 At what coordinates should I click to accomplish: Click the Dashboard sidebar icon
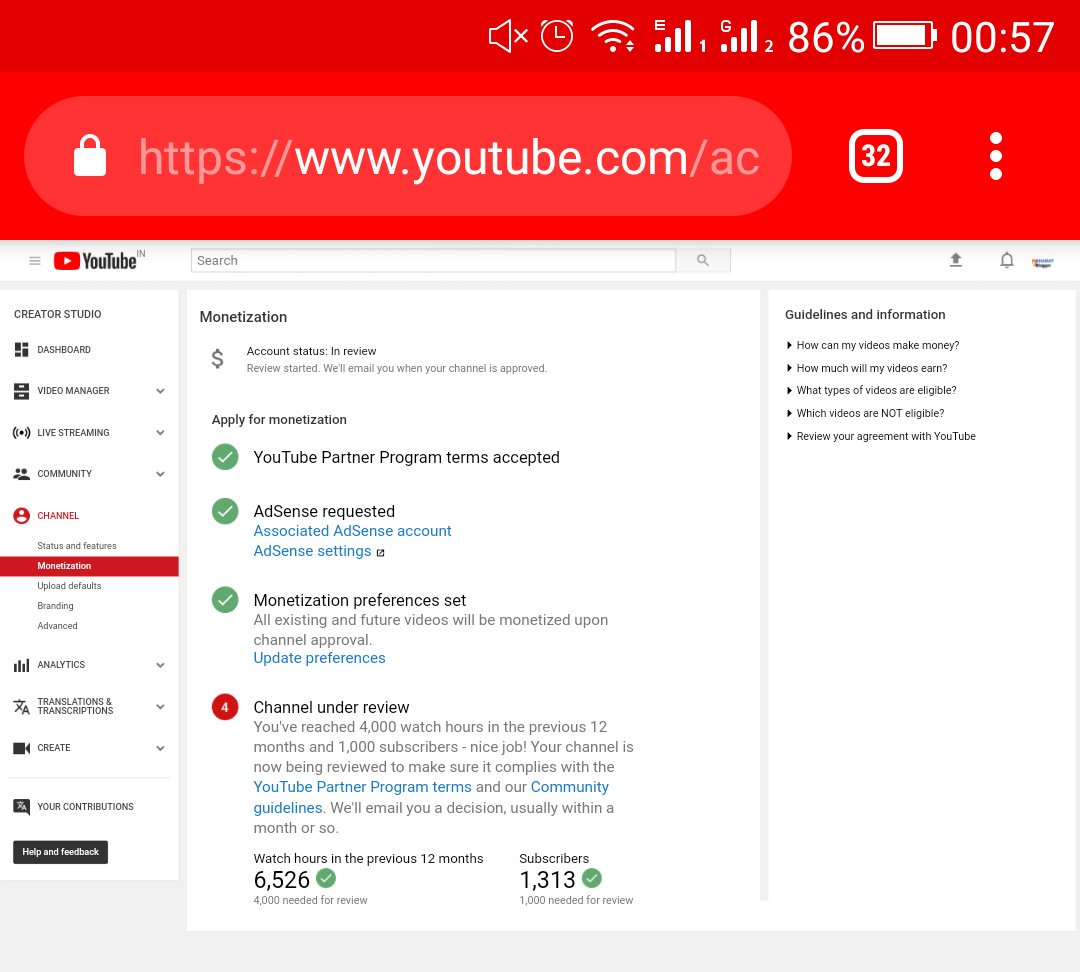pos(21,349)
